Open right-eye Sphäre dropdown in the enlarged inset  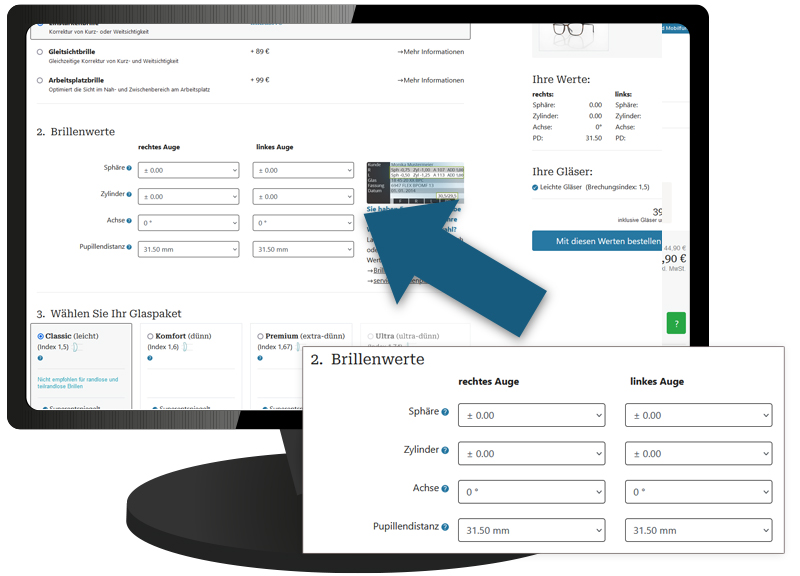tap(531, 415)
